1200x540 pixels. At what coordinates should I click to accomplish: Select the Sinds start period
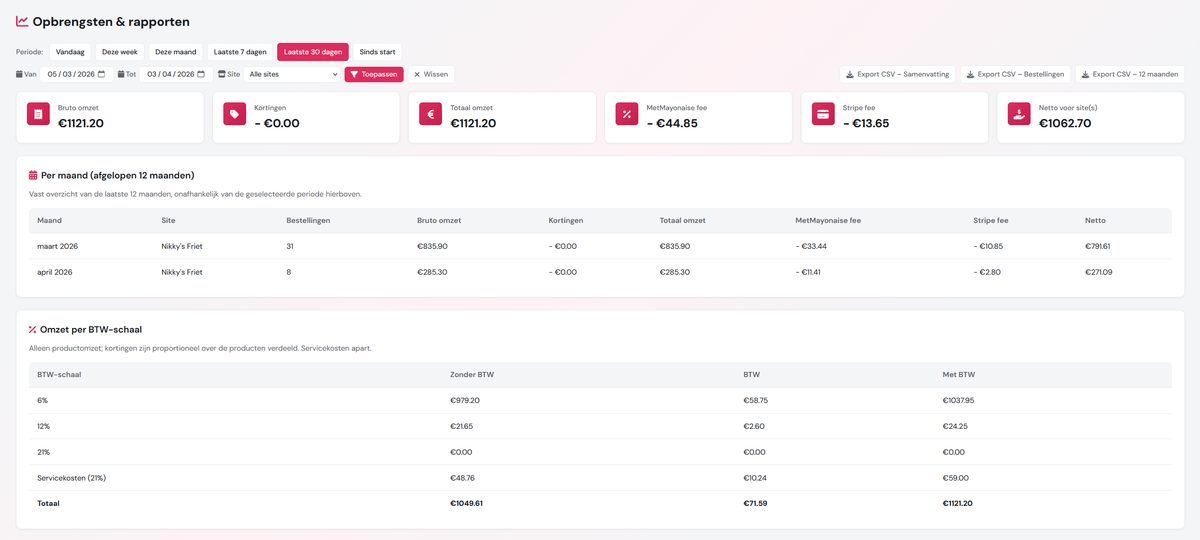click(x=378, y=52)
